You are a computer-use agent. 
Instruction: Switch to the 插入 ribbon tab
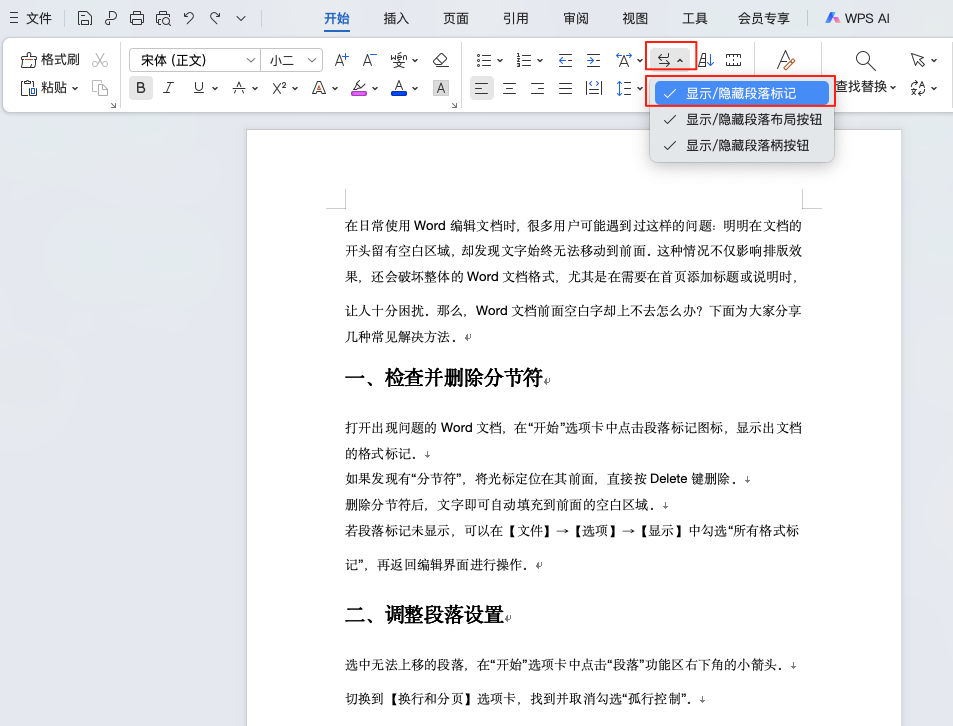pos(395,17)
